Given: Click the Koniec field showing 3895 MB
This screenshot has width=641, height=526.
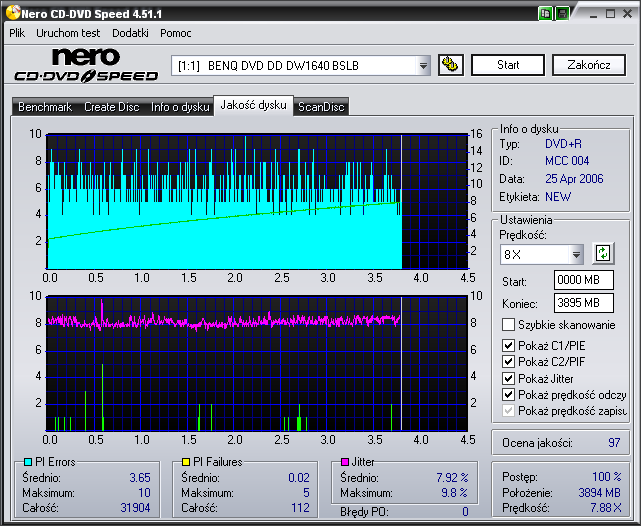Looking at the screenshot, I should pyautogui.click(x=584, y=303).
